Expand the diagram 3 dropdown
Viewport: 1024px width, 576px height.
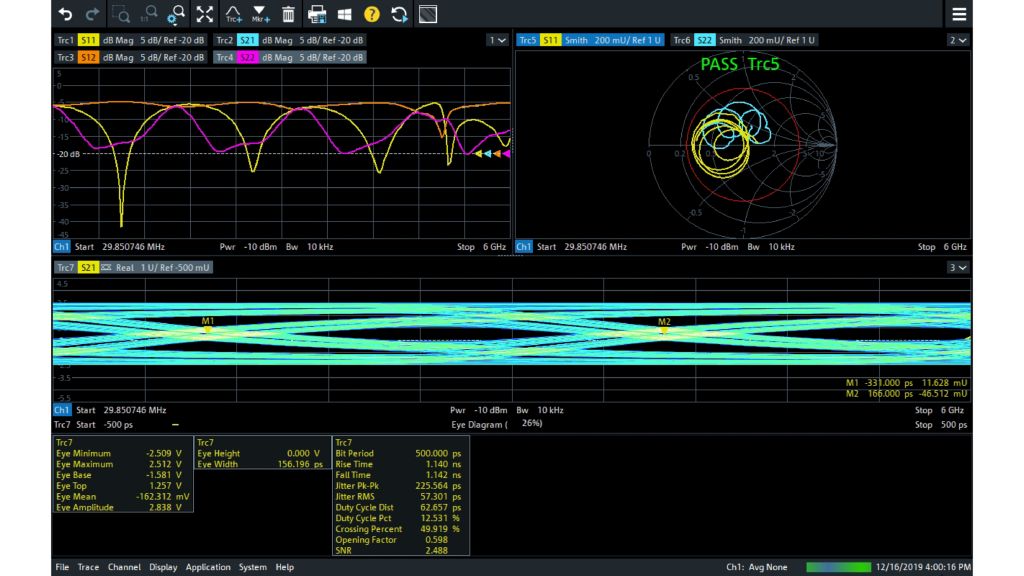click(958, 268)
